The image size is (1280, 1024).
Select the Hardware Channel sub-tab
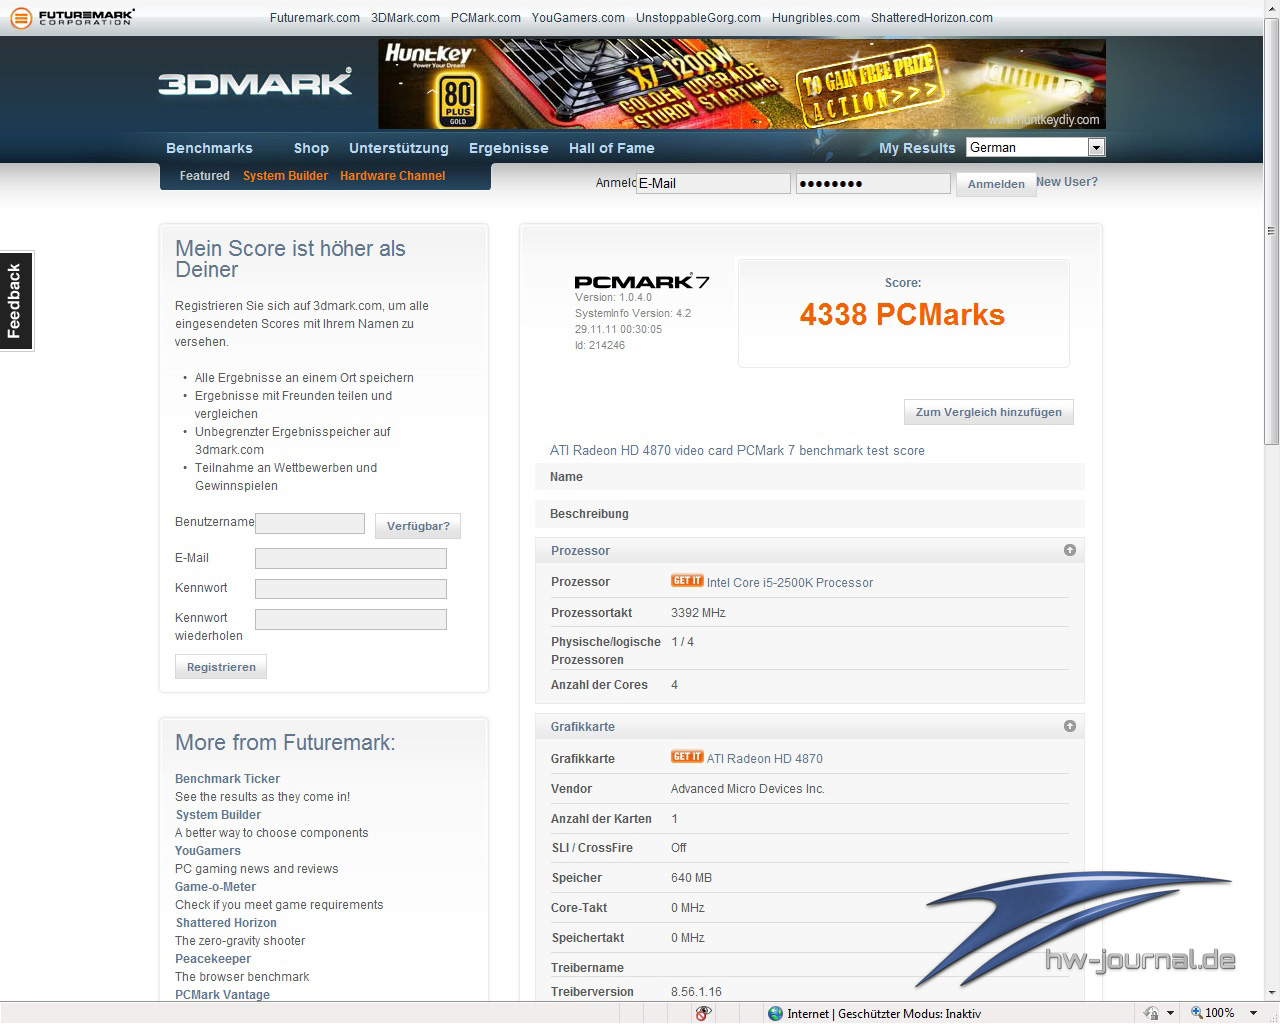pyautogui.click(x=392, y=176)
